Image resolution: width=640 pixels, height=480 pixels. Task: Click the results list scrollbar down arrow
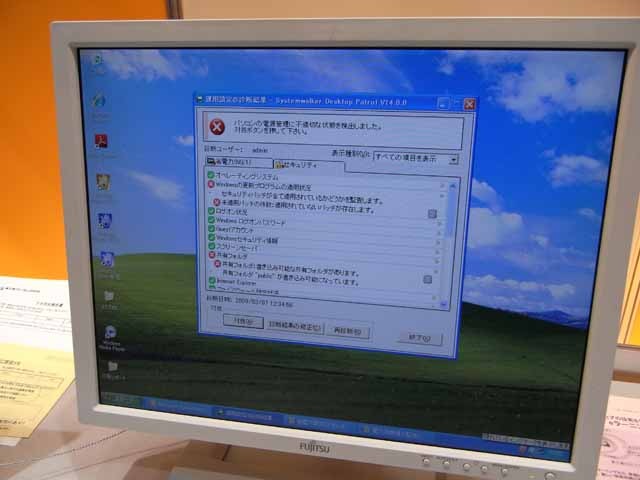(x=444, y=304)
